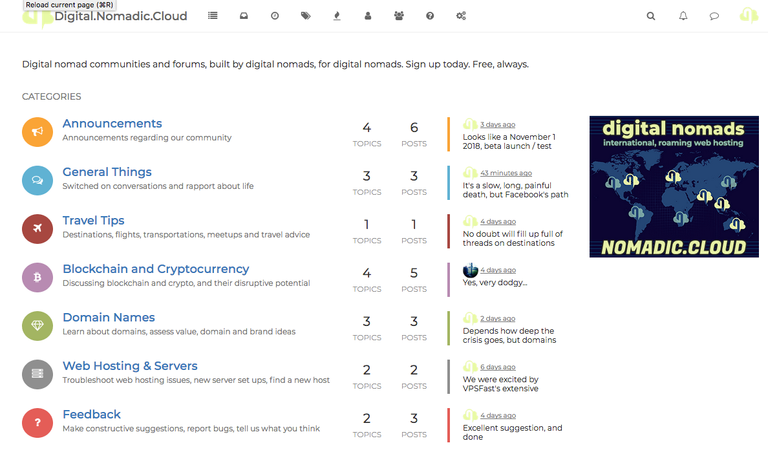Click the '3 days ago' timestamp link
The width and height of the screenshot is (768, 449).
point(498,125)
